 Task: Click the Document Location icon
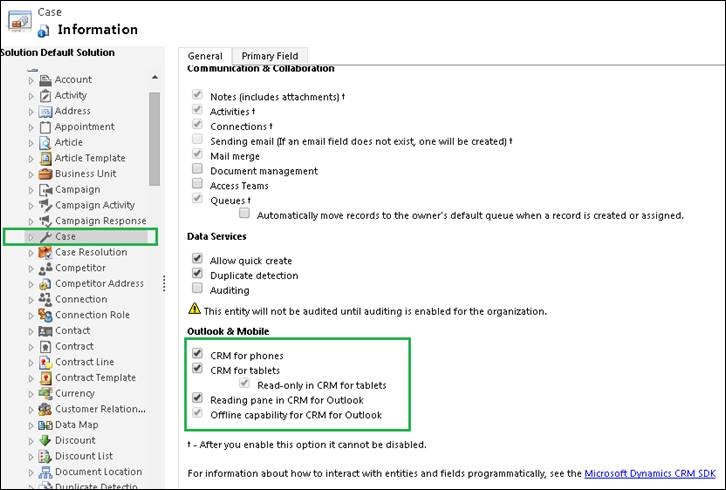click(45, 472)
